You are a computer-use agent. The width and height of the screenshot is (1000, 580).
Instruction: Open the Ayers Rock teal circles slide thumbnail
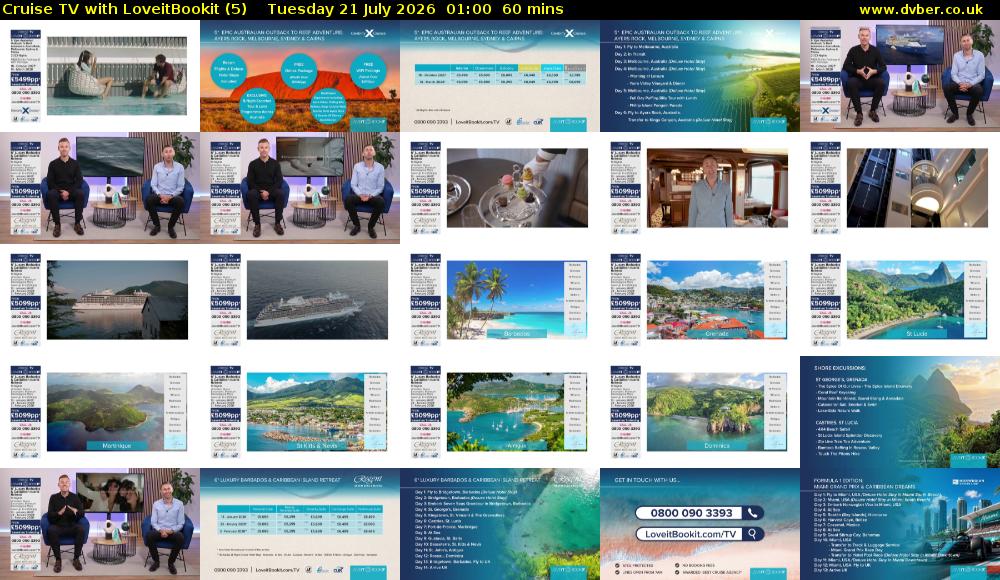click(x=300, y=76)
